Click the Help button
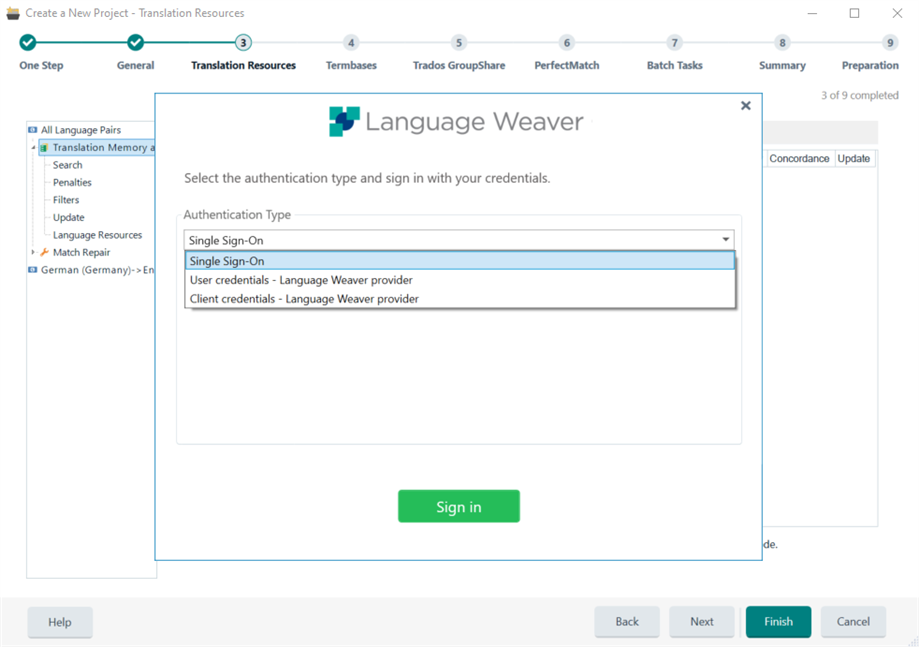The width and height of the screenshot is (919, 647). click(x=60, y=622)
